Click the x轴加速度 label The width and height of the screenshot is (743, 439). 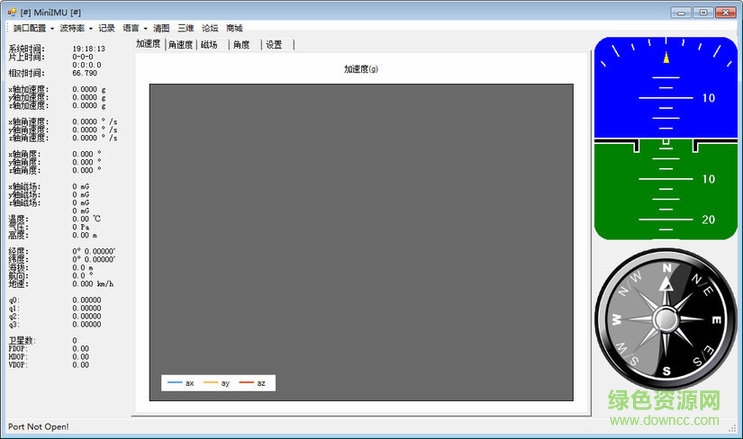click(28, 89)
